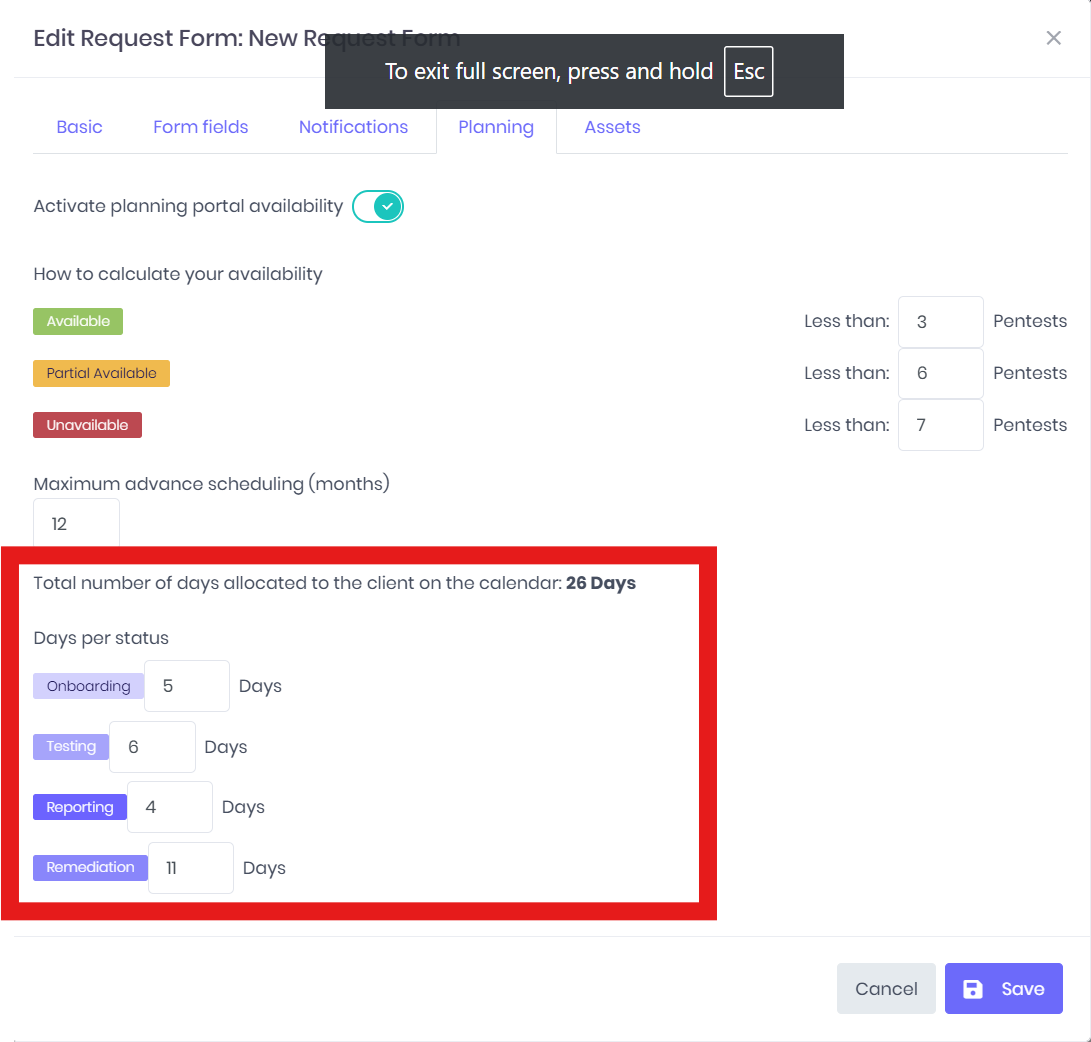Viewport: 1091px width, 1042px height.
Task: Click the Unavailable status badge
Action: tap(88, 425)
